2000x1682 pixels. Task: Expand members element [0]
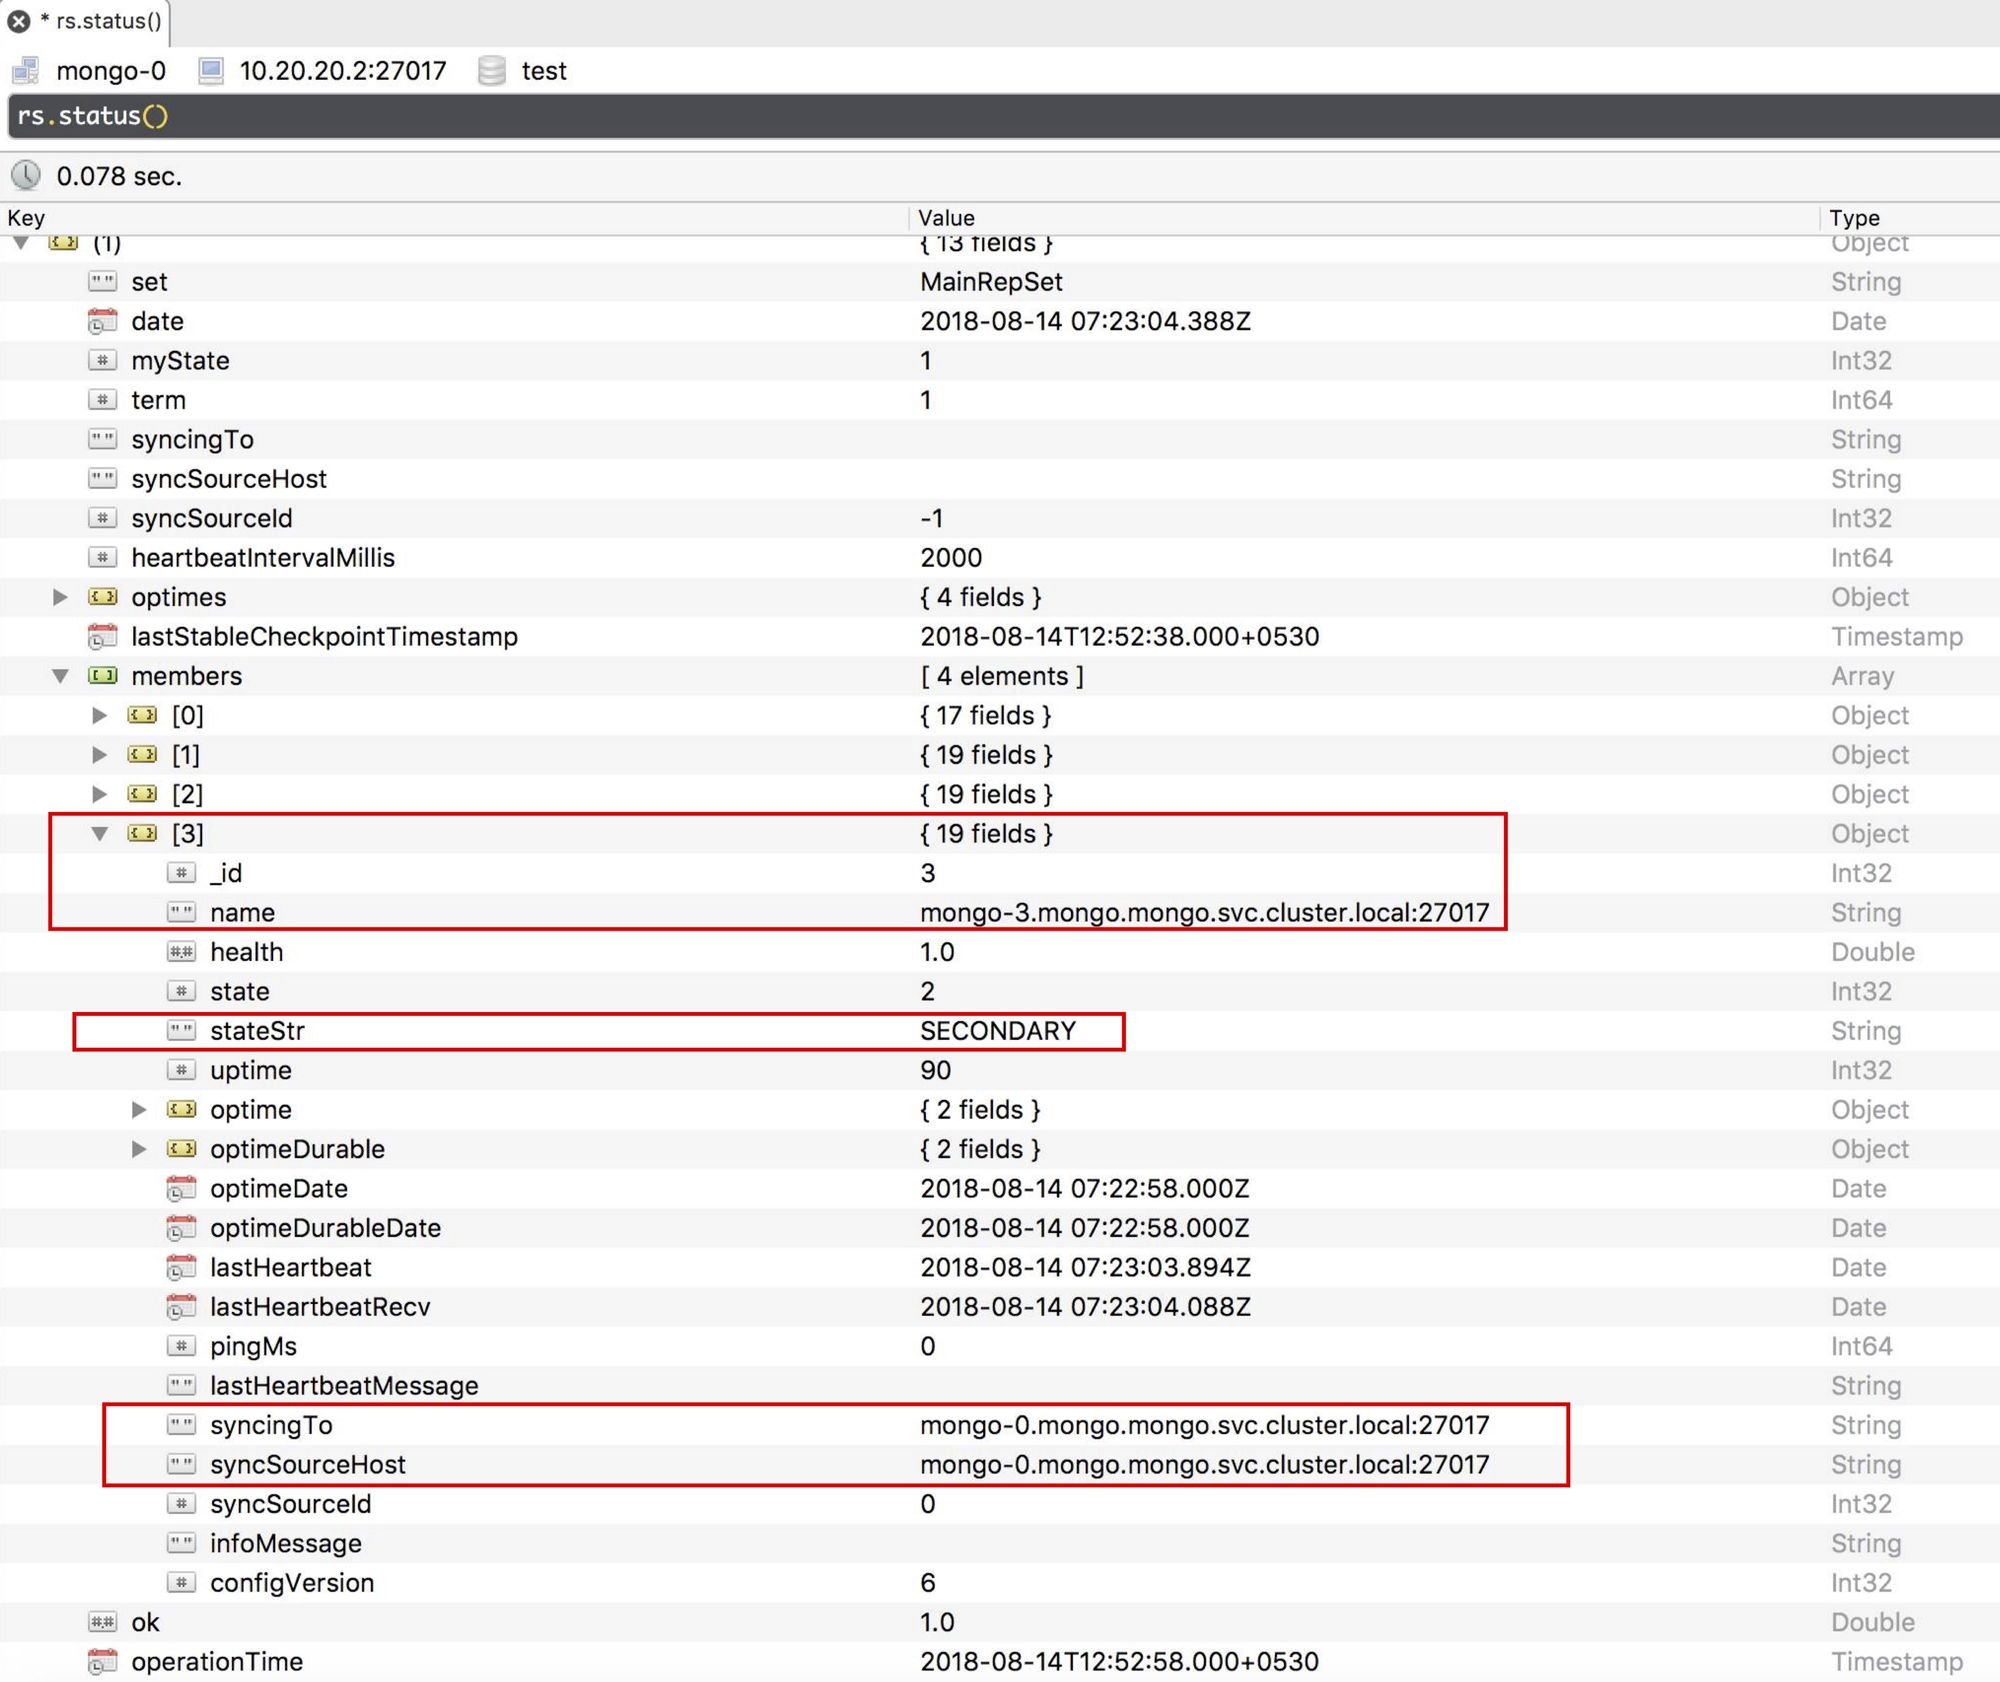(x=99, y=715)
